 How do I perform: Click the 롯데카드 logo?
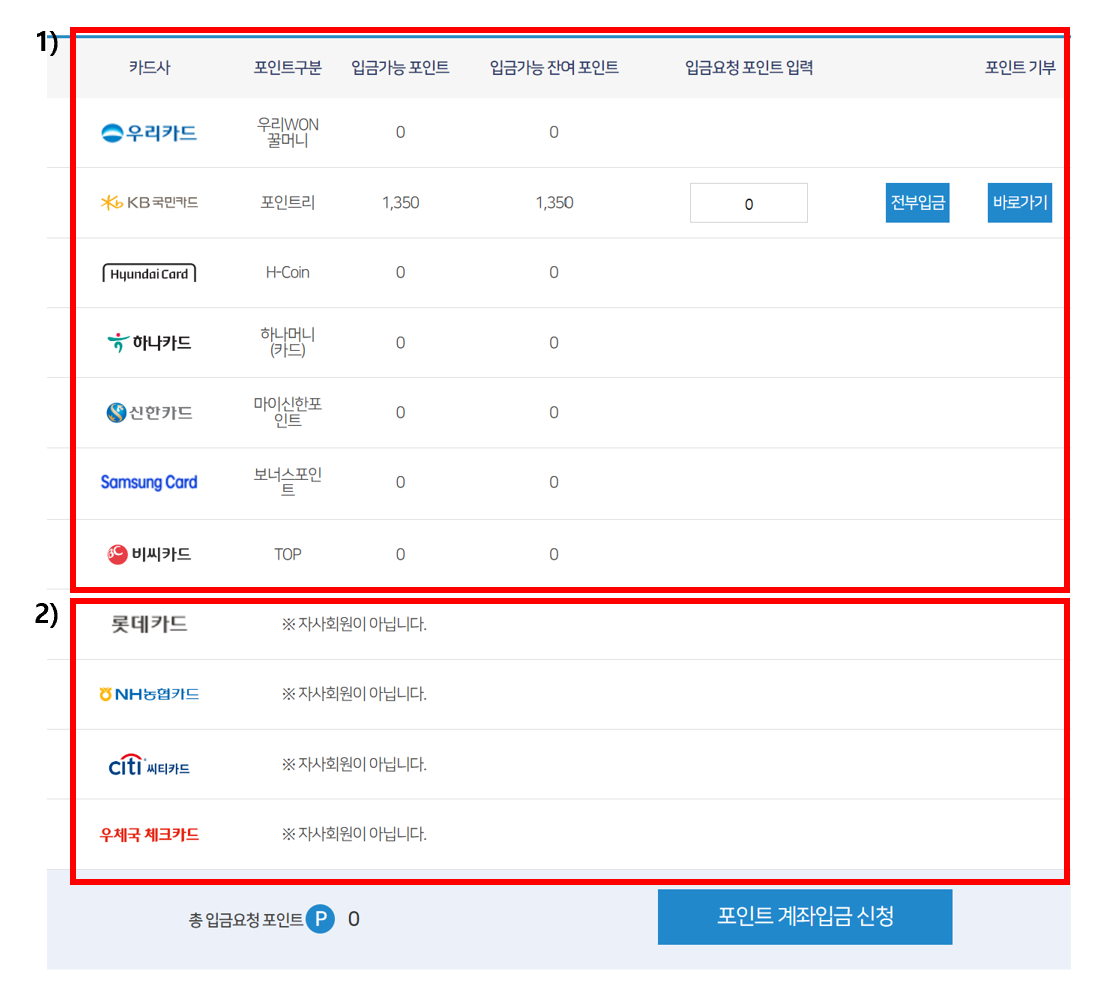(149, 623)
